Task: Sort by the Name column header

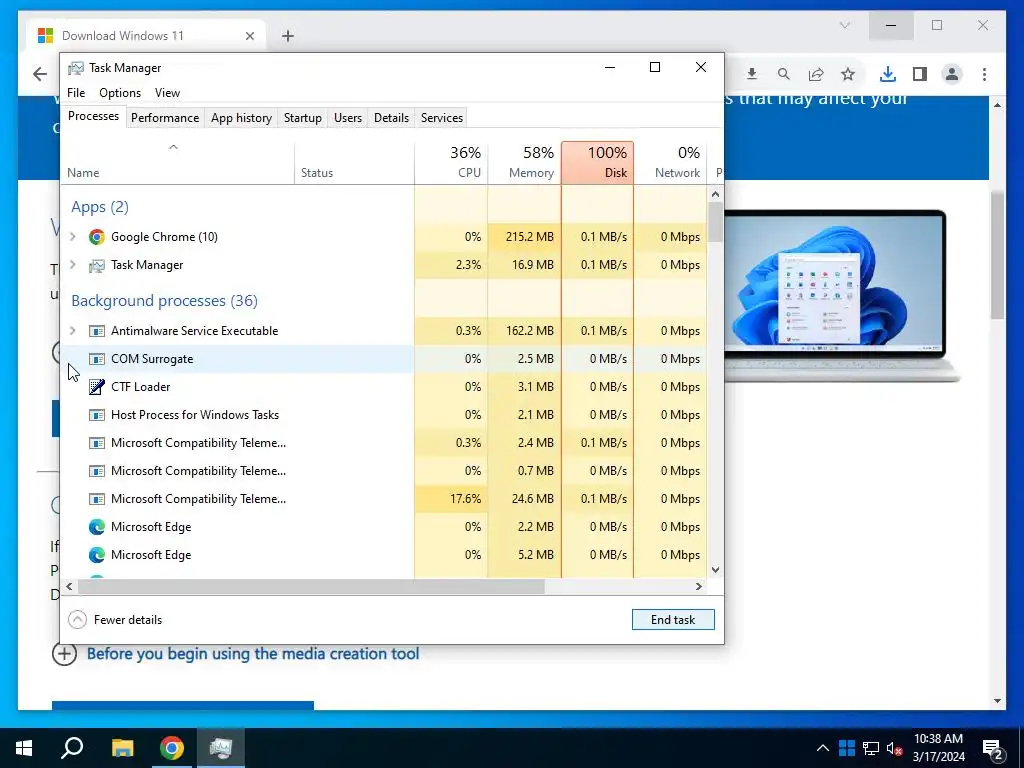Action: tap(177, 163)
